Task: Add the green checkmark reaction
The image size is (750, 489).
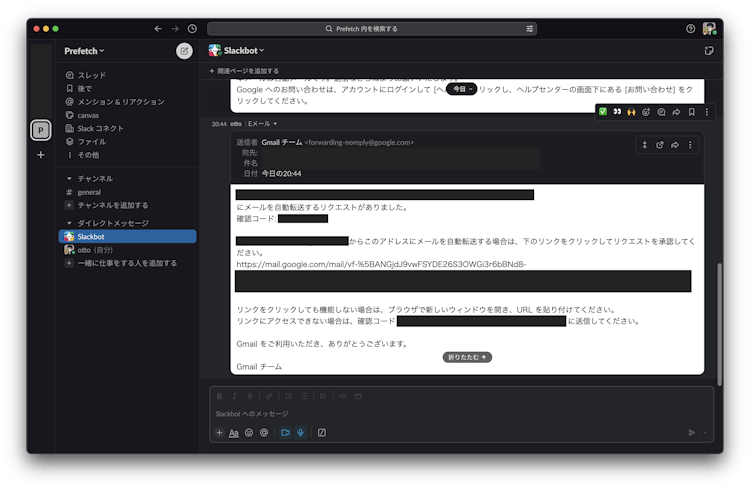Action: tap(603, 112)
